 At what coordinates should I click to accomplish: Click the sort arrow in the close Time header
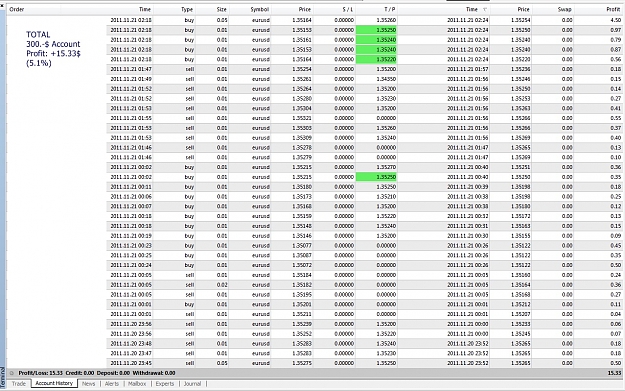(x=485, y=10)
